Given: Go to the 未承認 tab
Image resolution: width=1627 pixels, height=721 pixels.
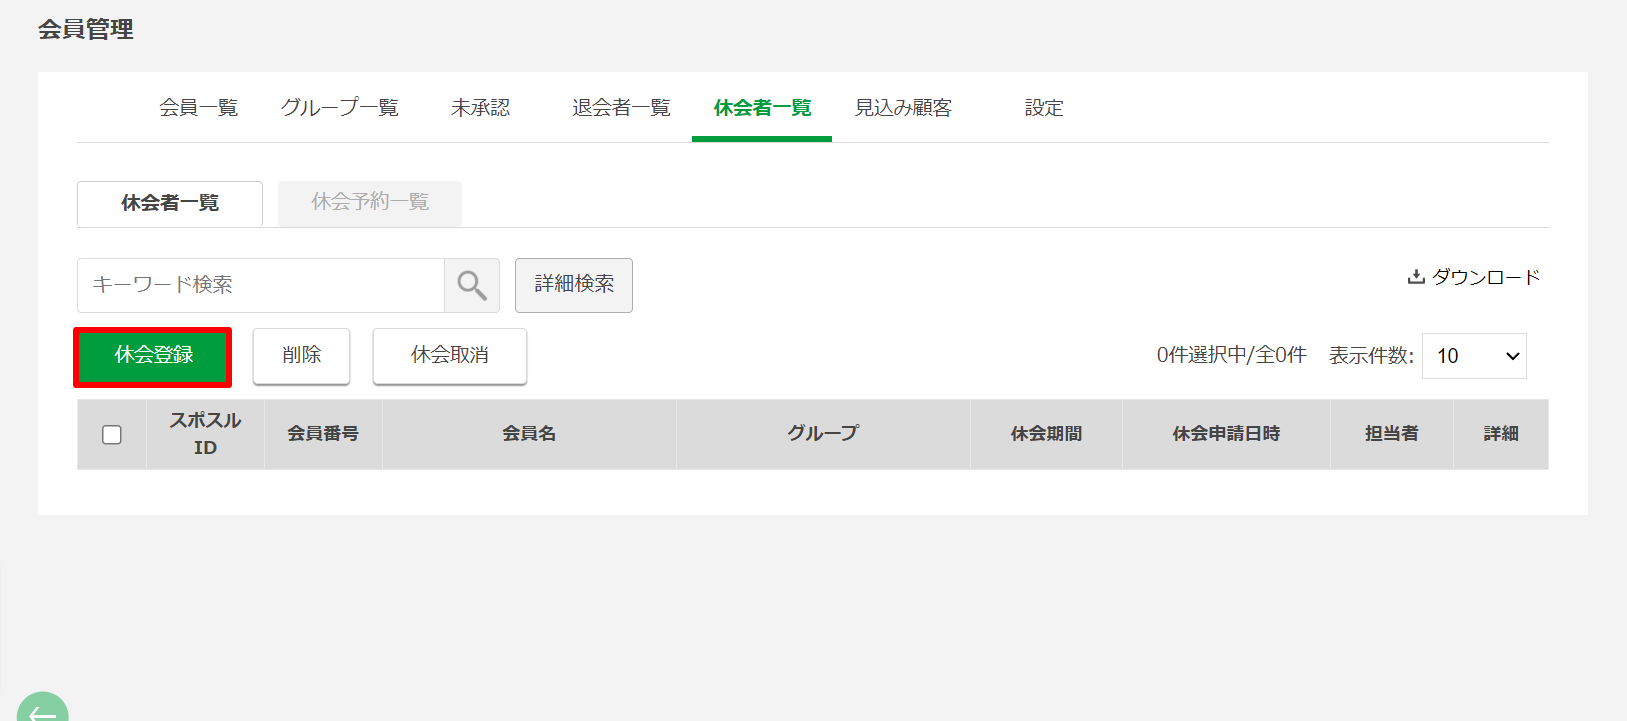Looking at the screenshot, I should click(x=481, y=108).
